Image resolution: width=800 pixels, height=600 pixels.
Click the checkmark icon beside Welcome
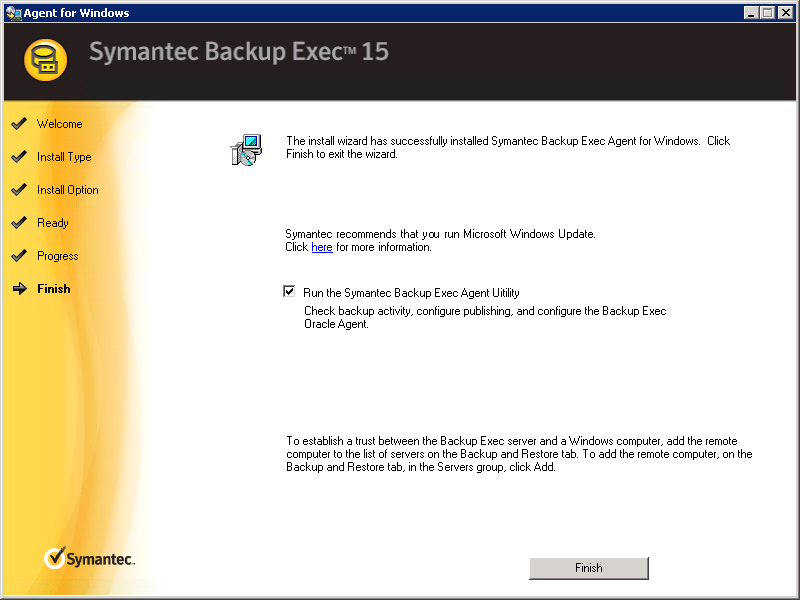click(x=19, y=123)
